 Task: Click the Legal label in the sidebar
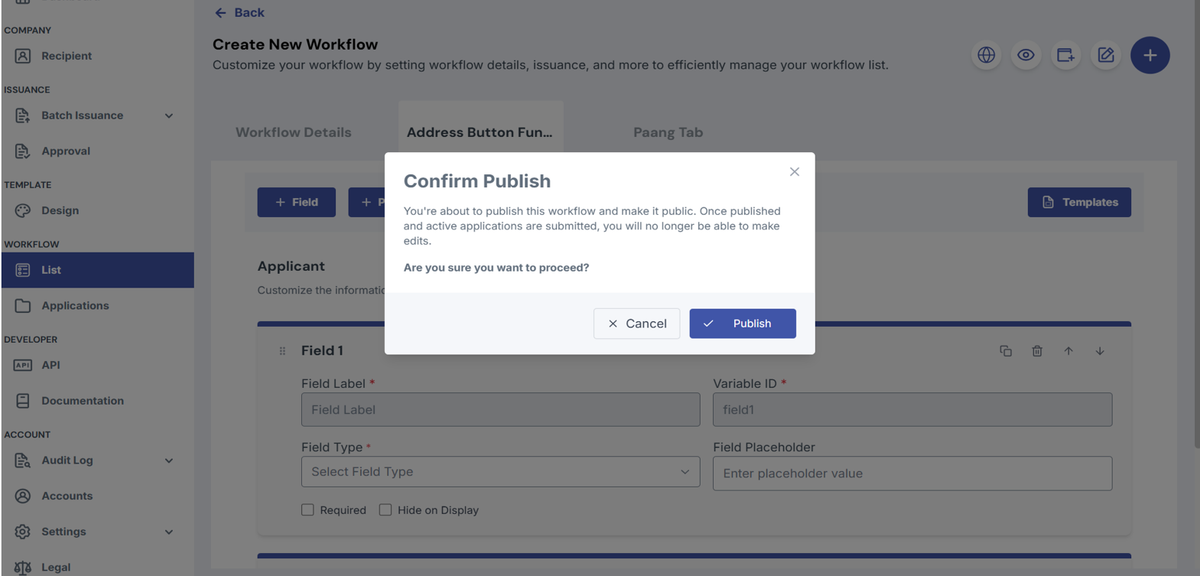(56, 567)
